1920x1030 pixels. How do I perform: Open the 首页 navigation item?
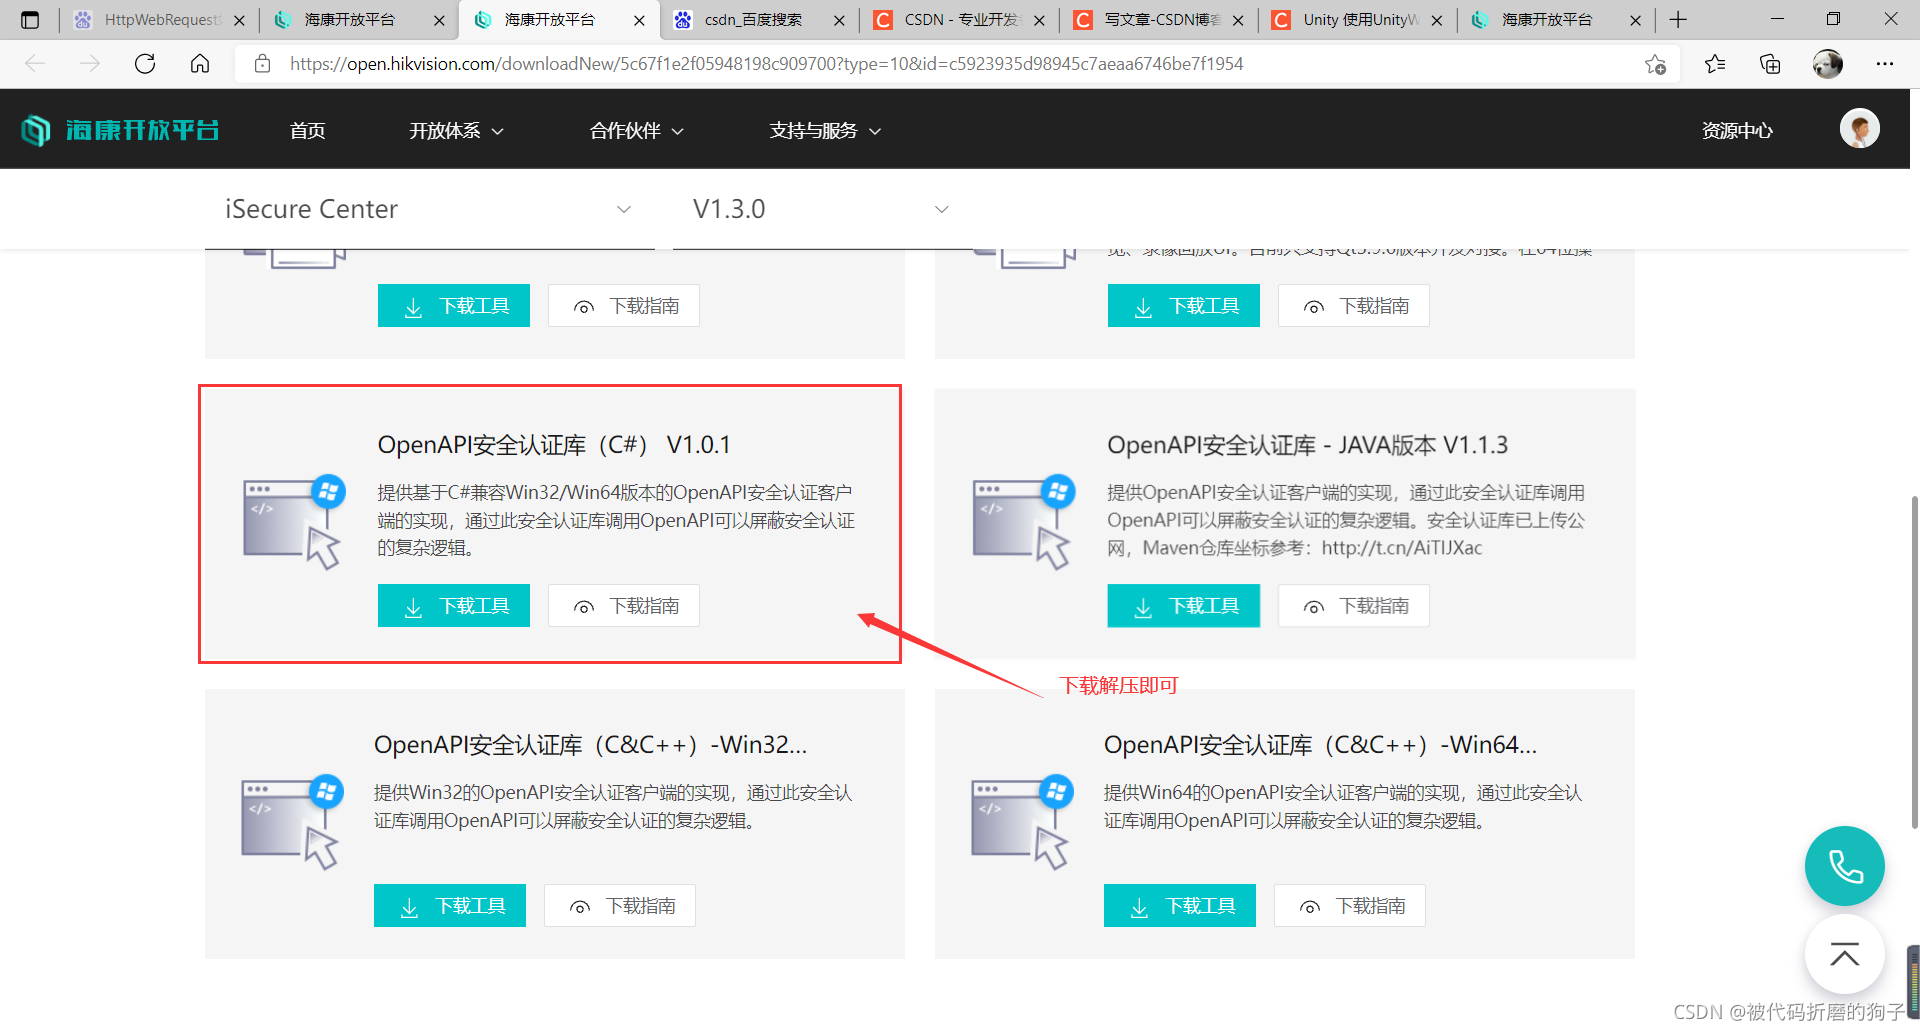coord(307,131)
